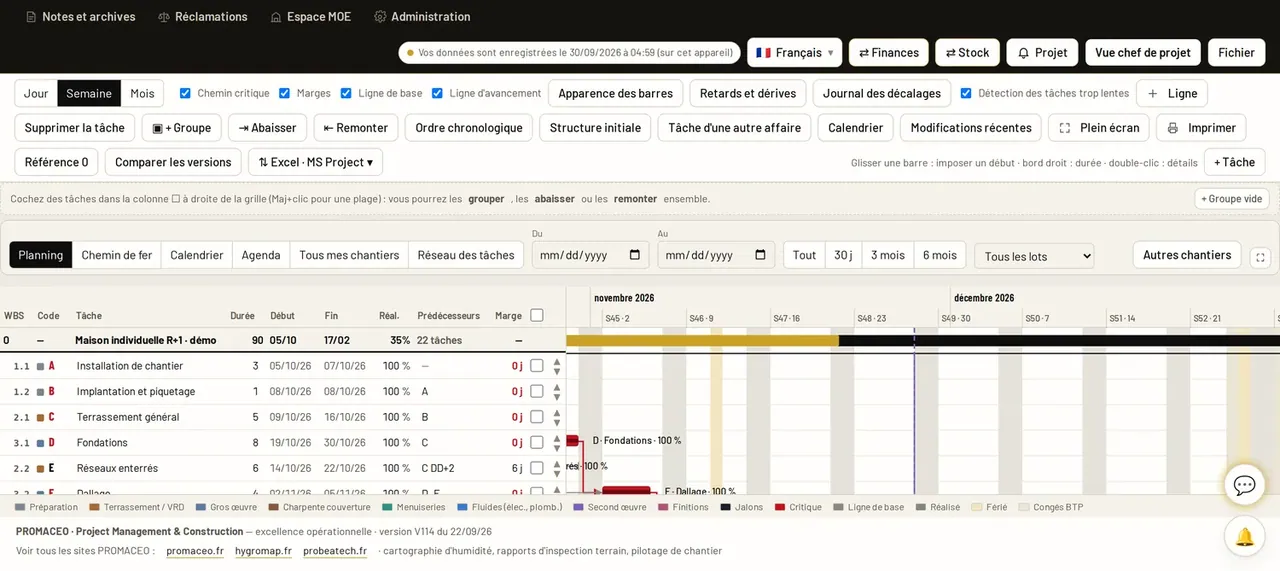This screenshot has height=571, width=1280.
Task: Click the expand icon beside Autres chantiers
Action: tap(1260, 257)
